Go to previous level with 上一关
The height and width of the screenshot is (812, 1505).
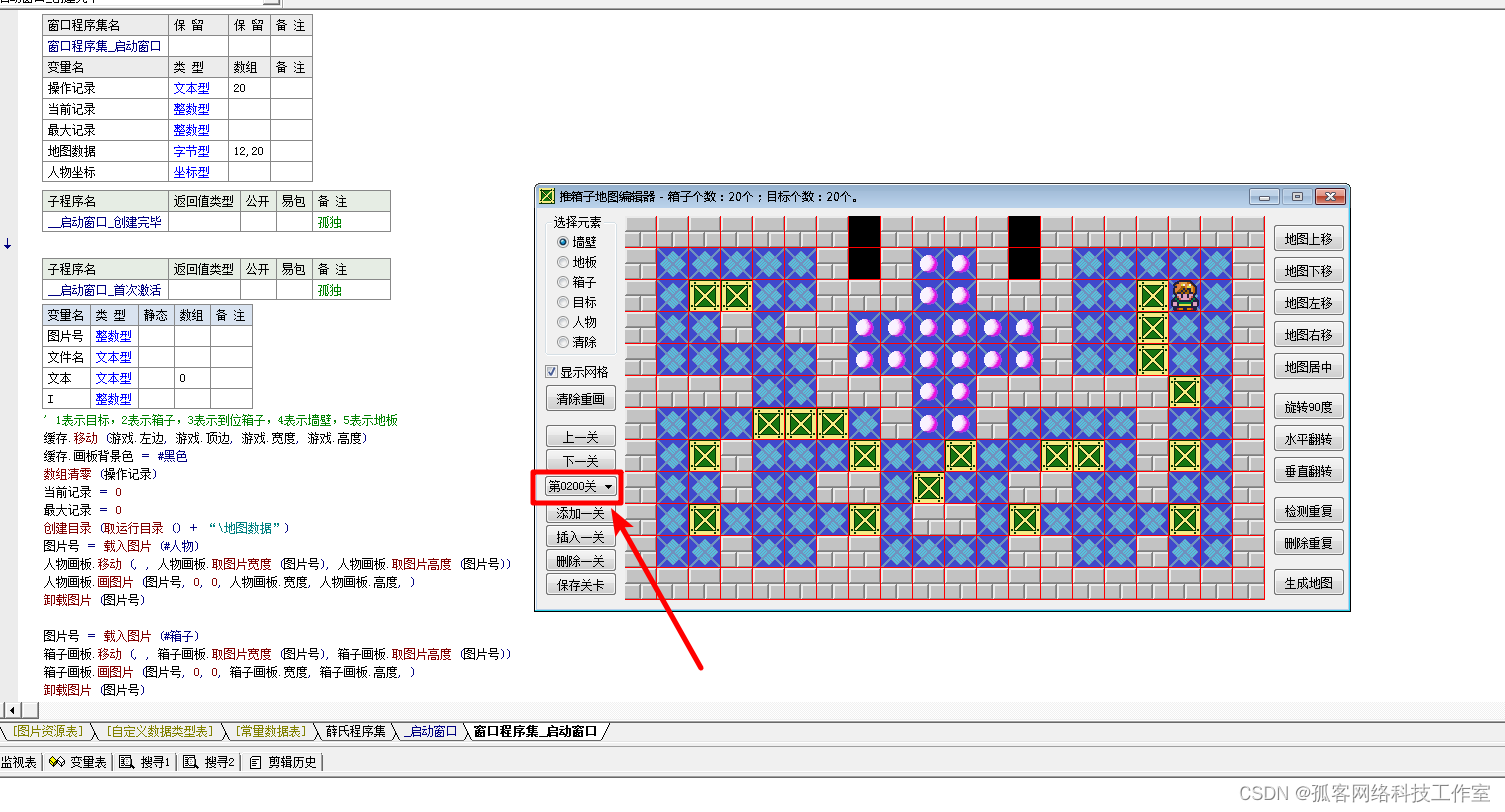pyautogui.click(x=581, y=437)
